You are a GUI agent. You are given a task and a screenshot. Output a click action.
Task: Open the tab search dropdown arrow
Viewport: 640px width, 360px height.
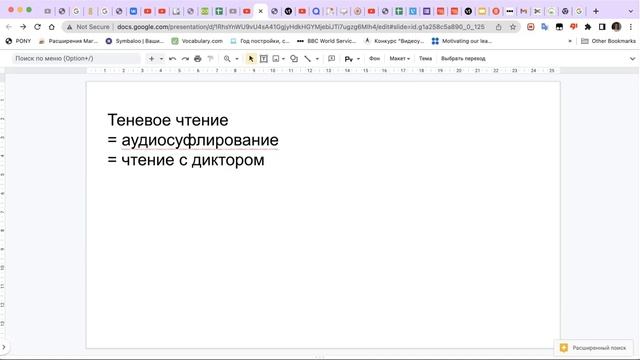click(x=631, y=11)
